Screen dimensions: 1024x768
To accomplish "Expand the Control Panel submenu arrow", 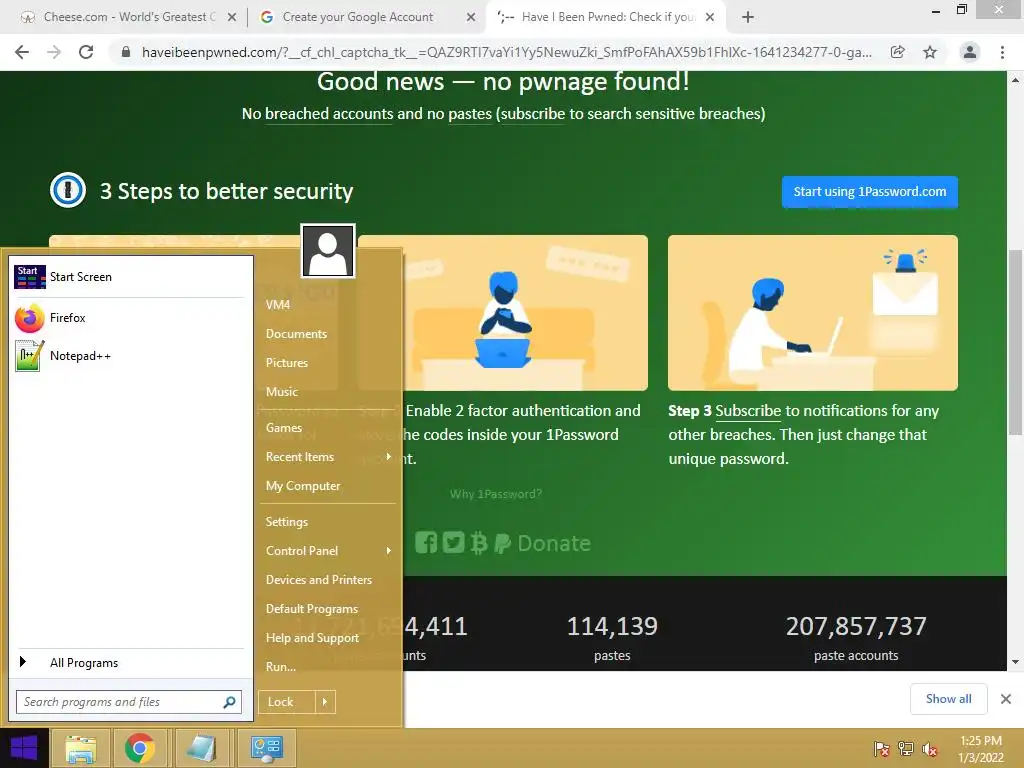I will (389, 551).
